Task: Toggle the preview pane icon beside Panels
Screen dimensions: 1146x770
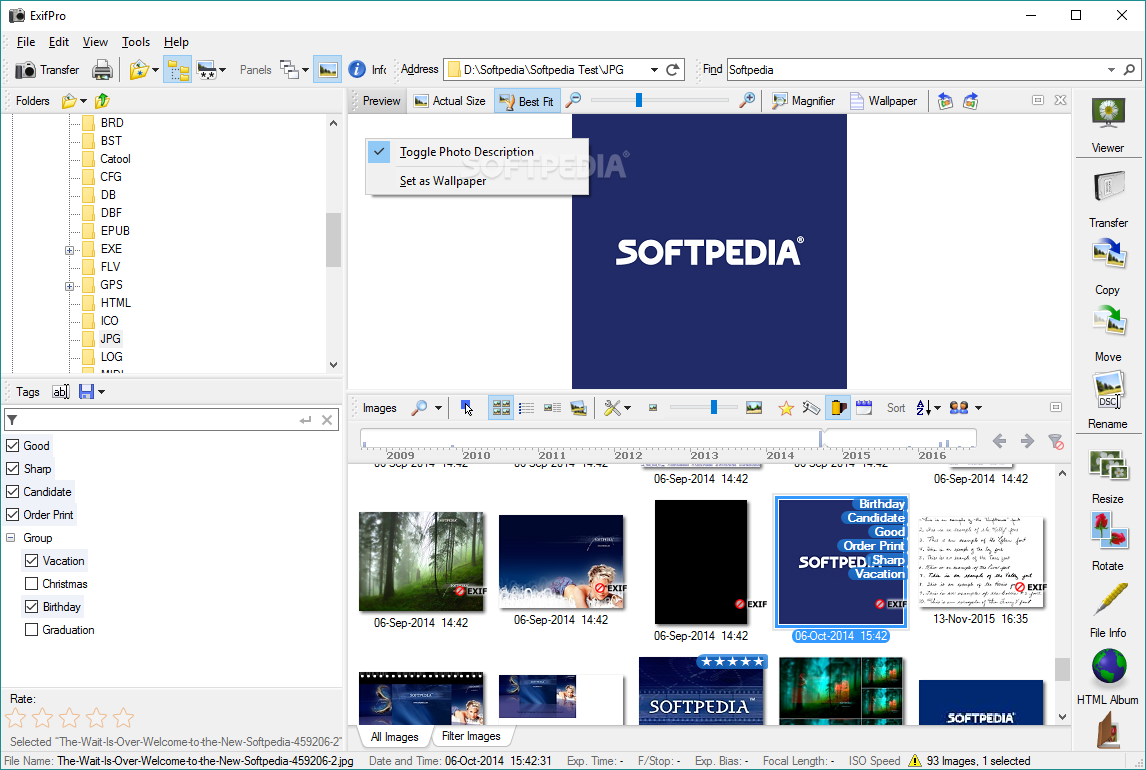Action: click(327, 70)
